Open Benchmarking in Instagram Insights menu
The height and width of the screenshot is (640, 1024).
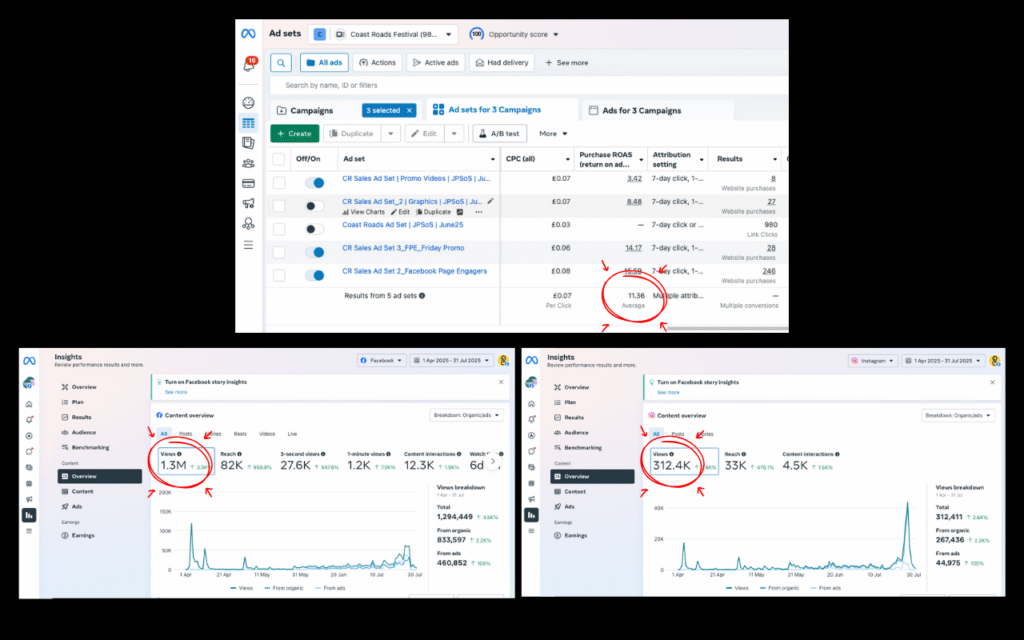(583, 448)
